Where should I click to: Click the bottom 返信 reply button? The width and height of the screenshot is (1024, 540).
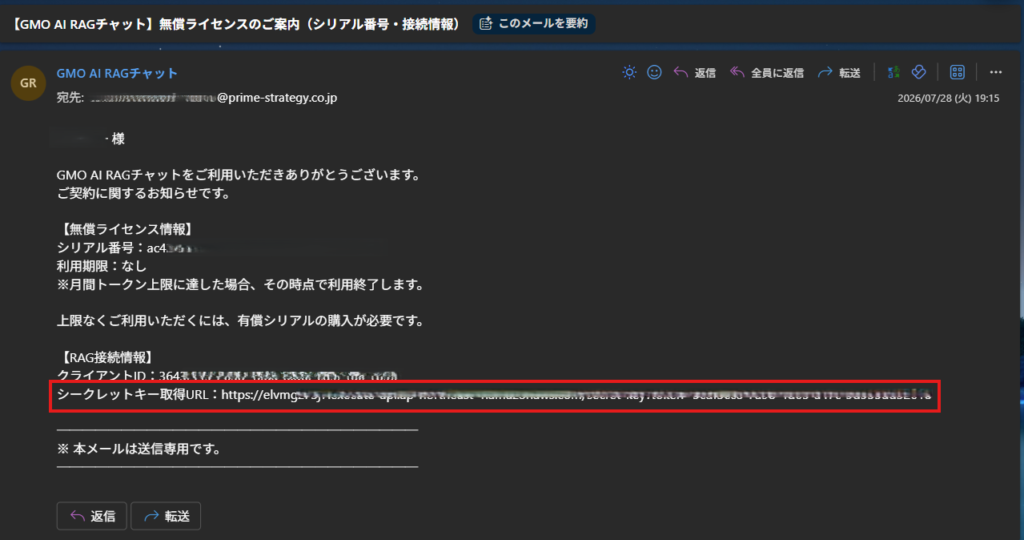pyautogui.click(x=91, y=516)
